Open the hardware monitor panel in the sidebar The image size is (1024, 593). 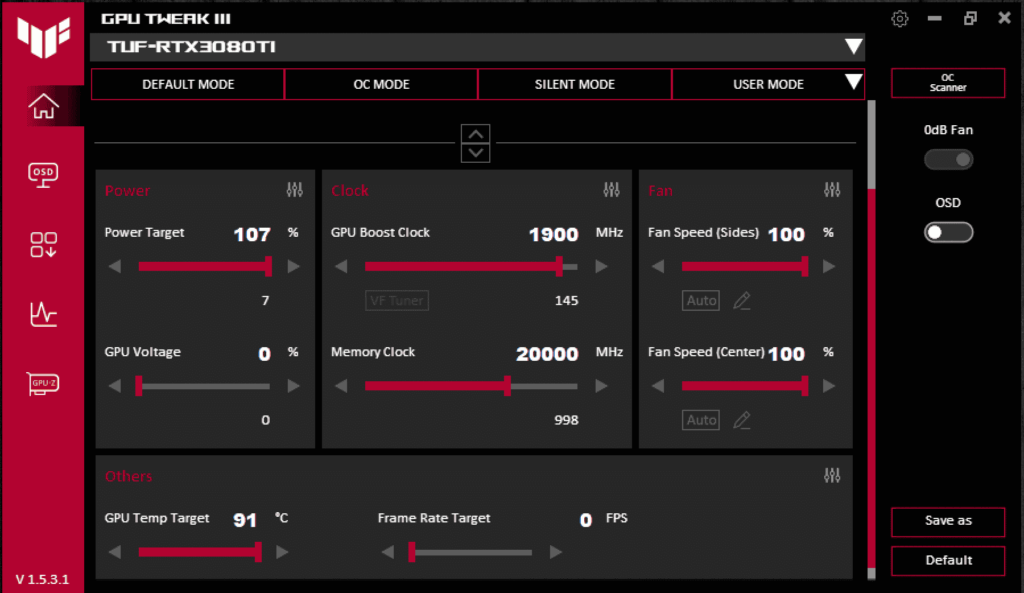(42, 314)
